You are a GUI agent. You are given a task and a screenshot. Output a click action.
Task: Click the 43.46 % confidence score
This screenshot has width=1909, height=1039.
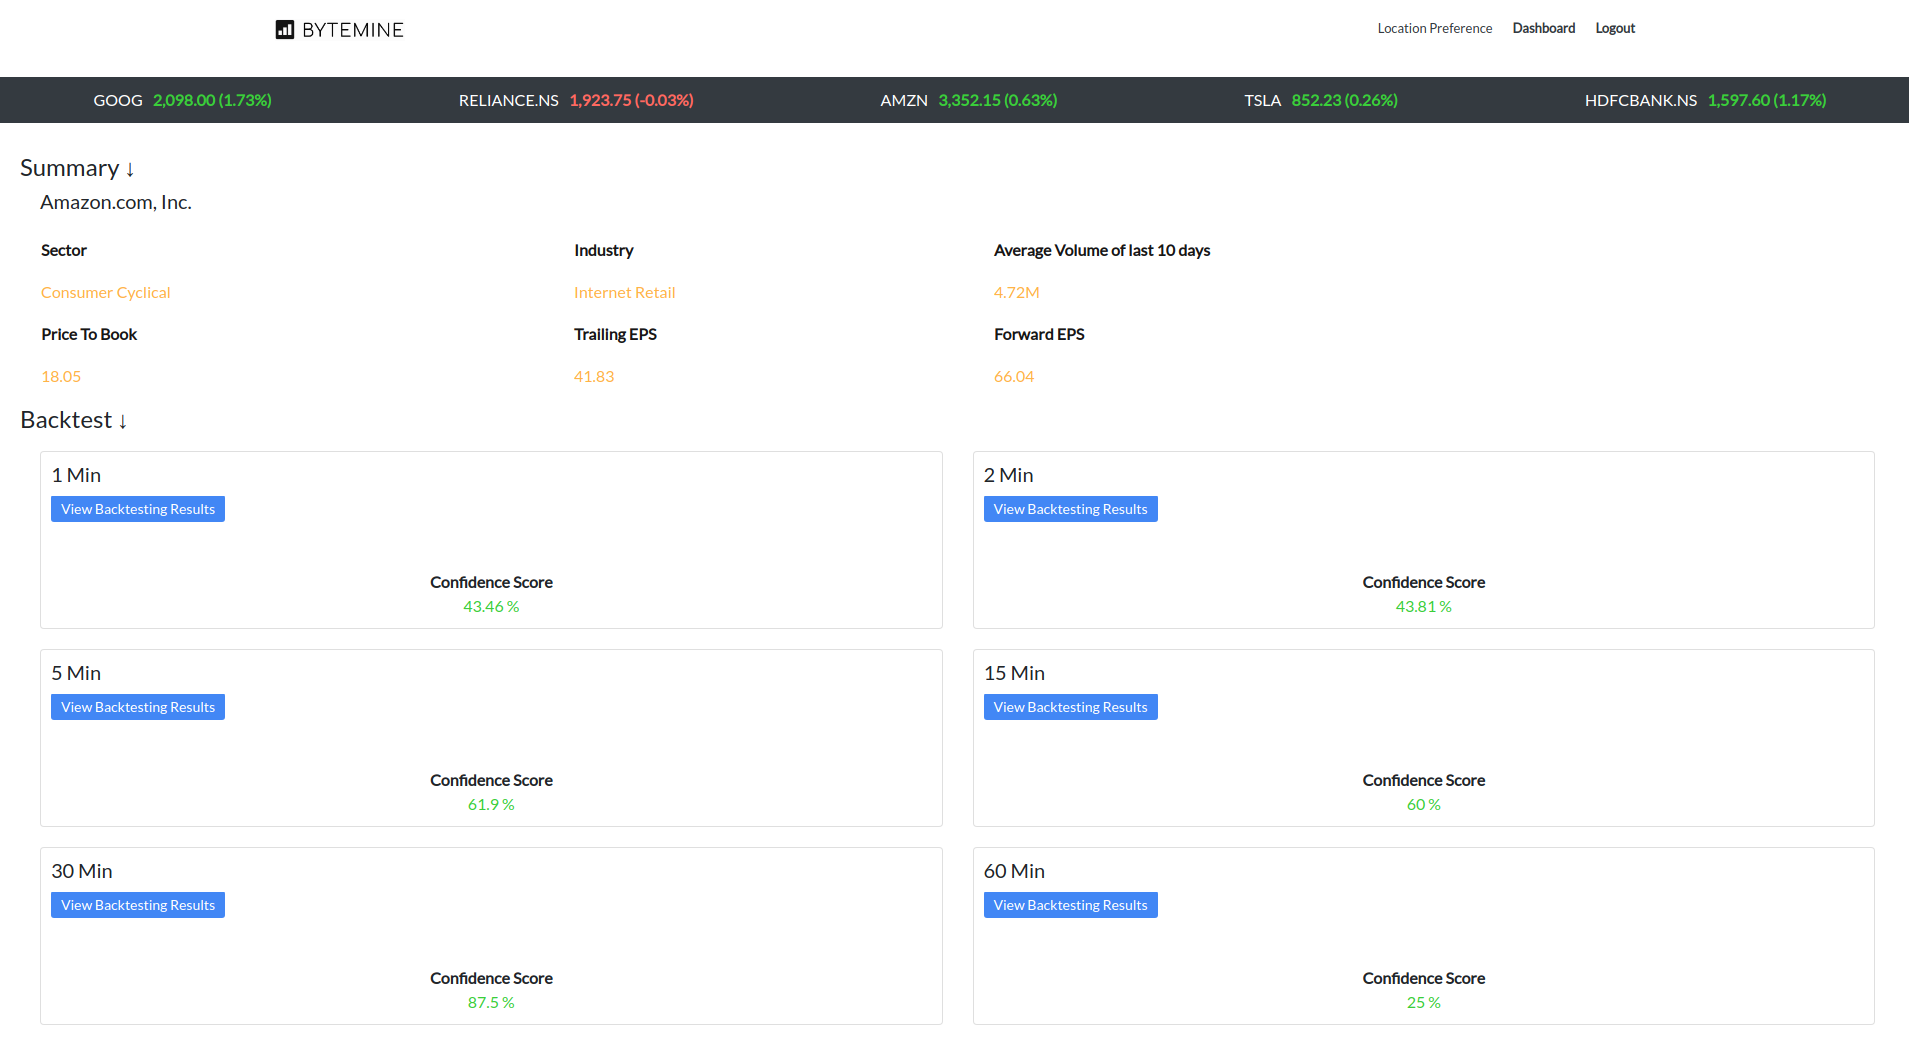tap(491, 606)
